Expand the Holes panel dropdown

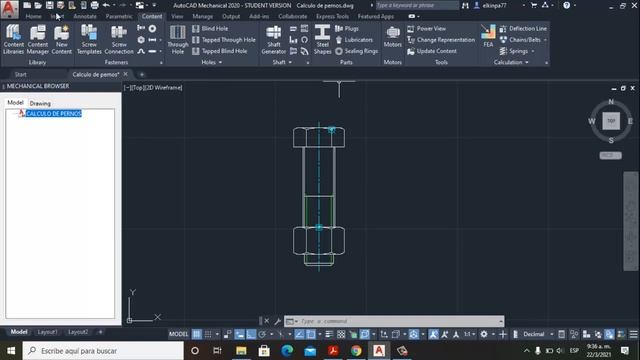(220, 62)
